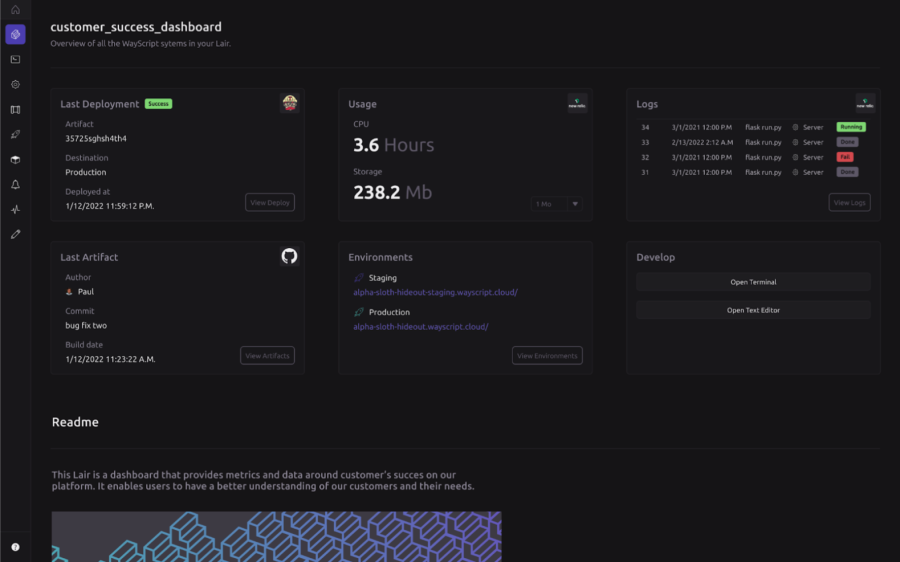This screenshot has height=562, width=900.
Task: Click the flask run.py text in log 34
Action: [x=763, y=127]
